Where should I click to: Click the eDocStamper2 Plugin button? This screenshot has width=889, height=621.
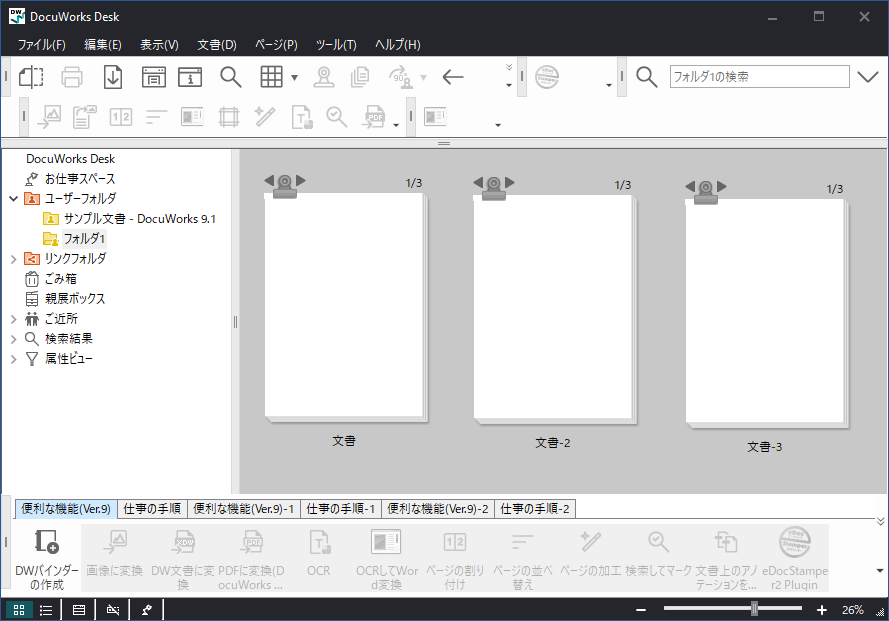coord(795,559)
